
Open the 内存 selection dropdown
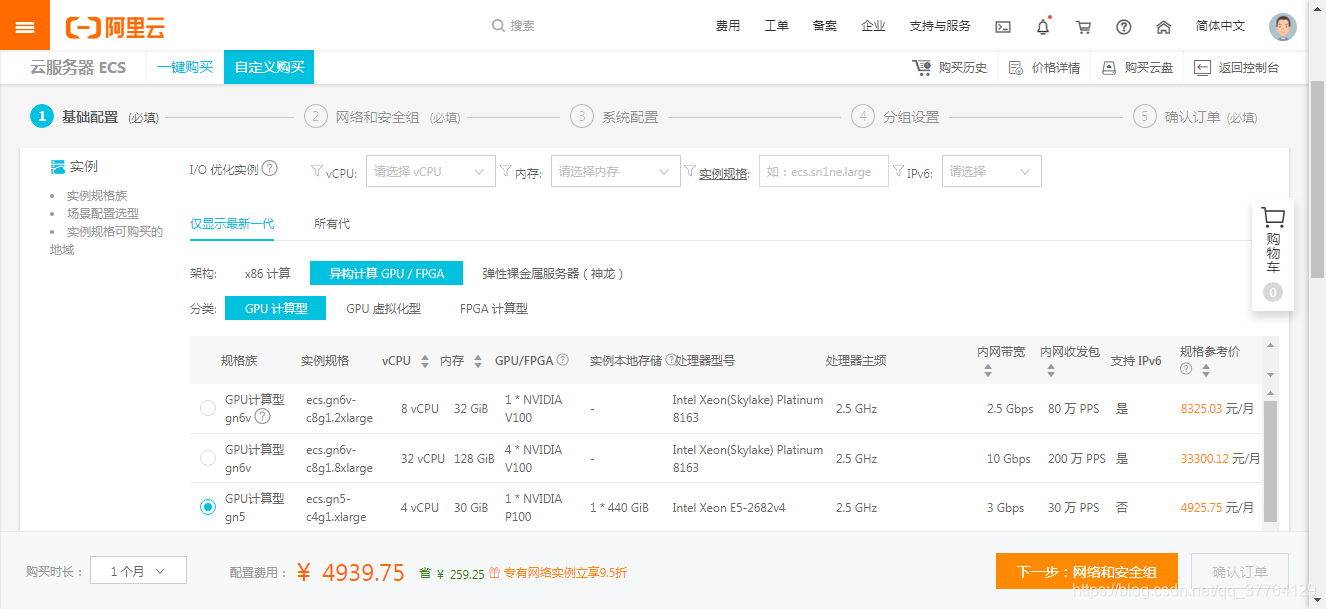615,171
